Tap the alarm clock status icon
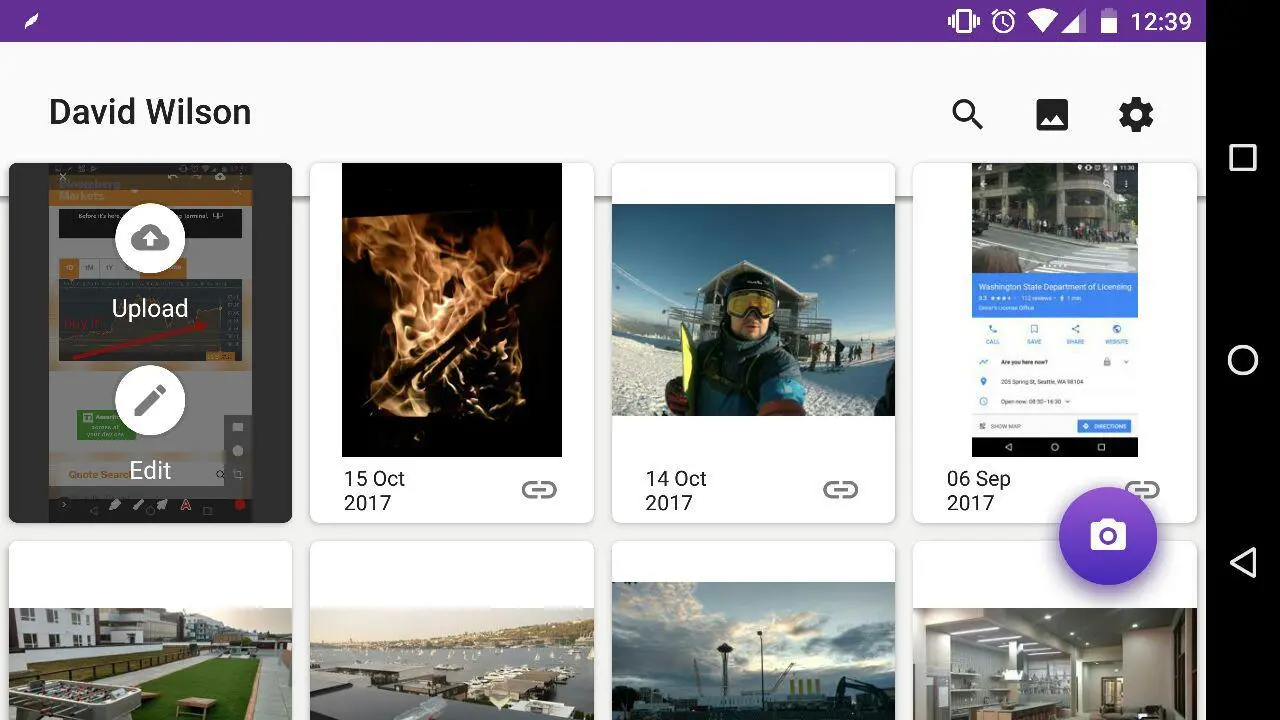This screenshot has width=1280, height=720. tap(1004, 21)
